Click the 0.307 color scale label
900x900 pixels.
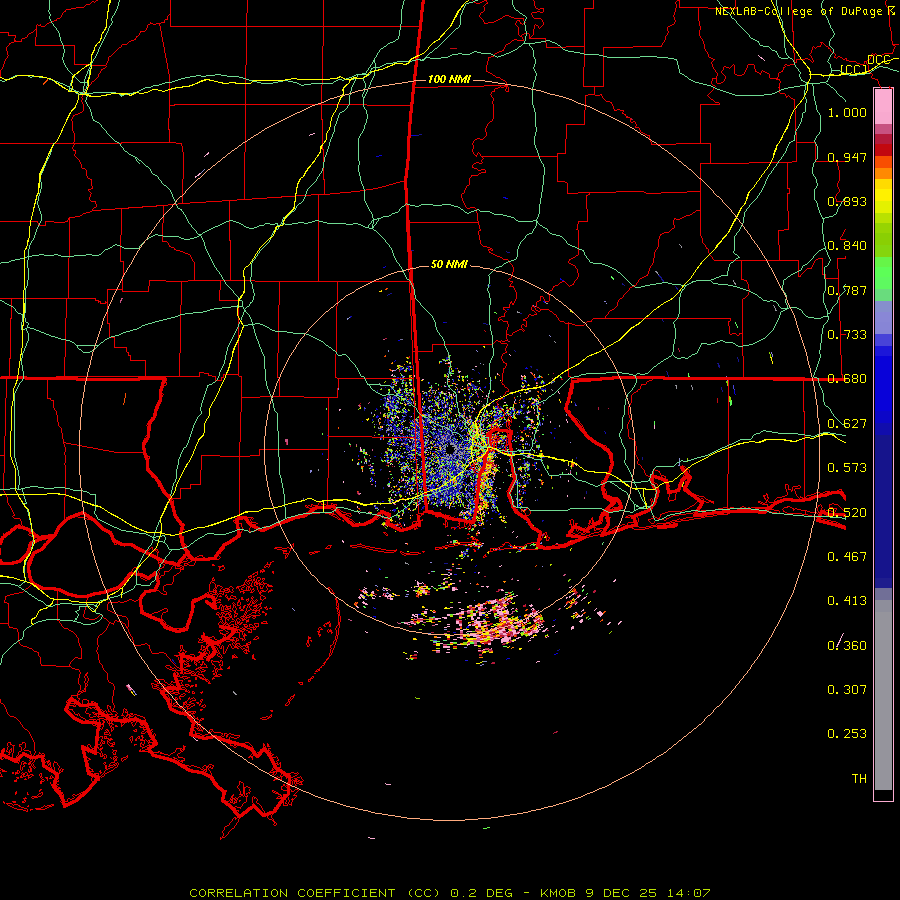(x=847, y=690)
